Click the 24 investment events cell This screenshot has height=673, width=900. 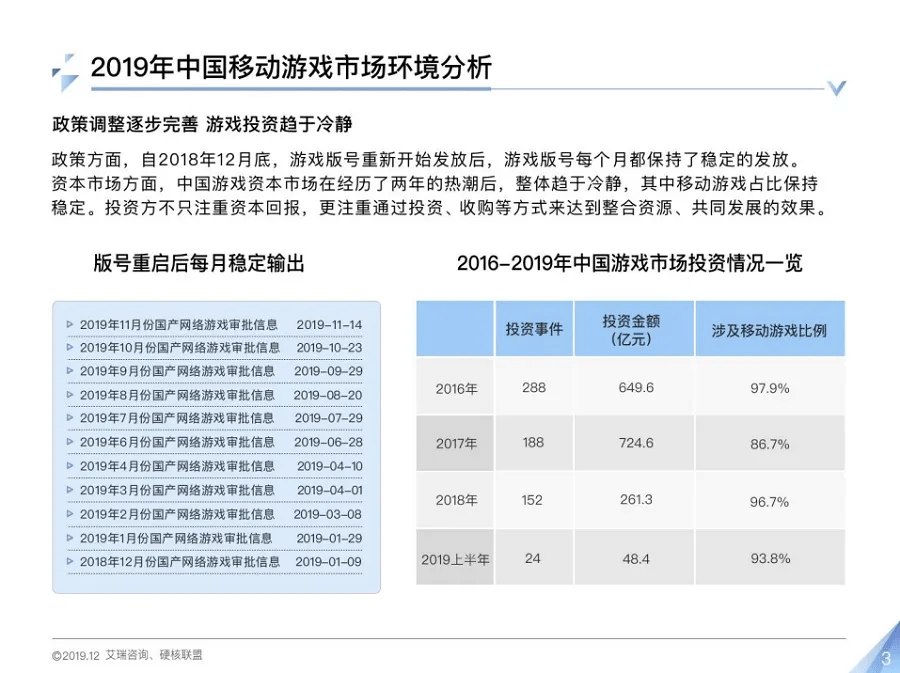click(x=533, y=558)
